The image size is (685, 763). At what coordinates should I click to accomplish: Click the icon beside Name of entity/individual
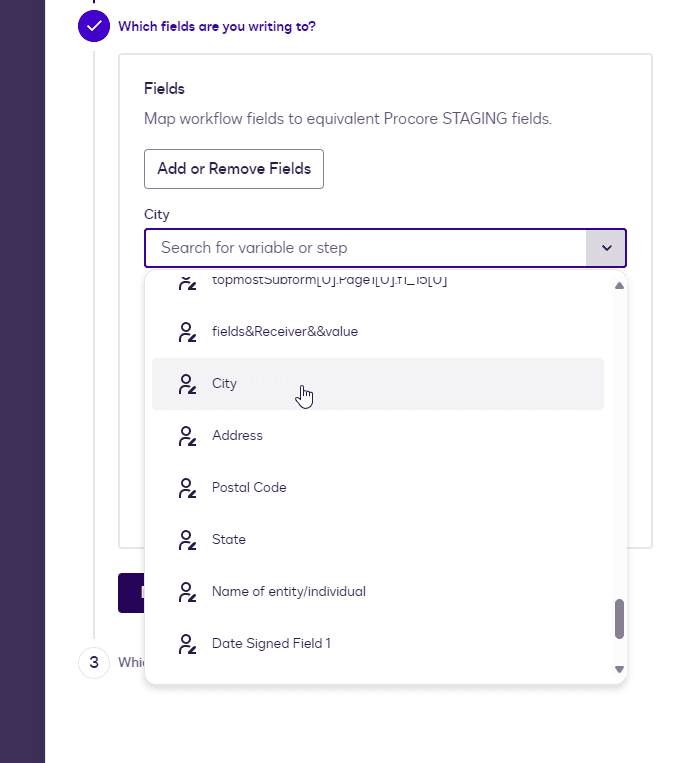click(x=186, y=592)
